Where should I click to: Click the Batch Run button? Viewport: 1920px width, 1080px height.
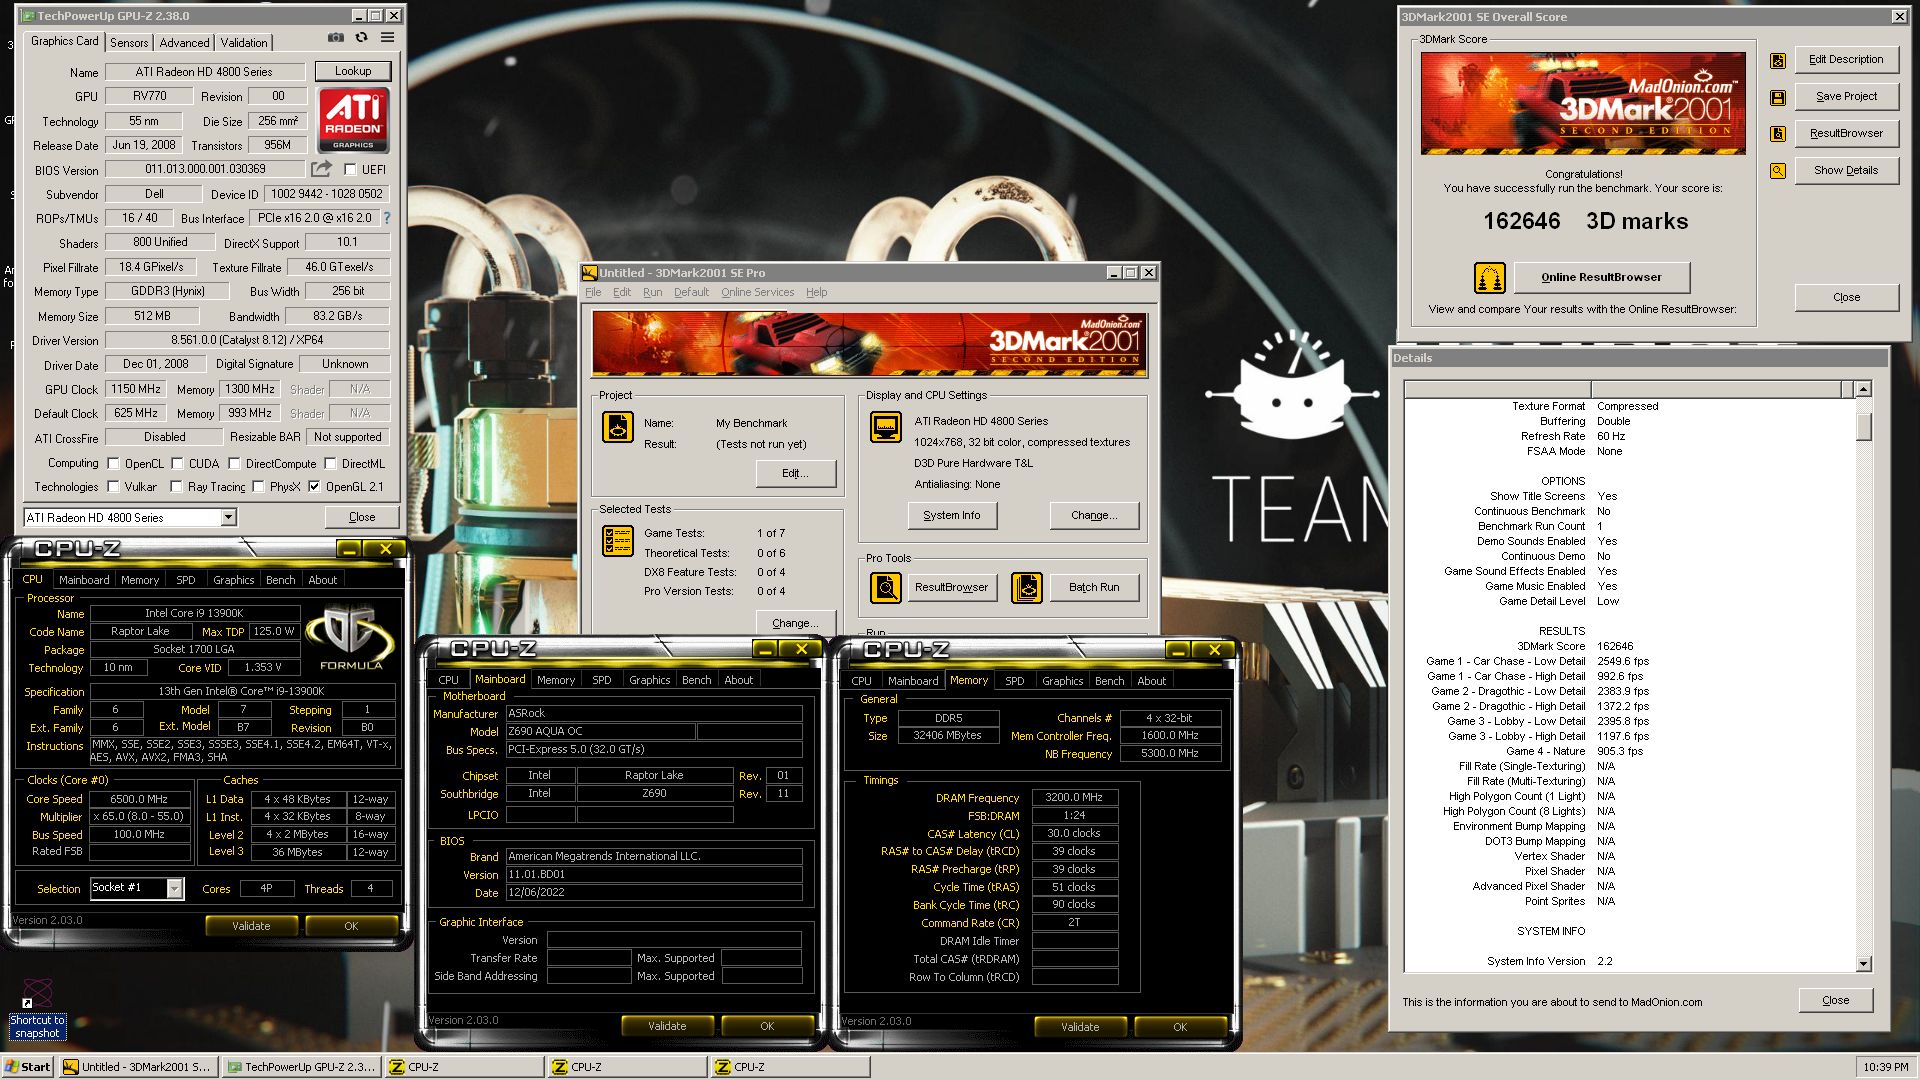point(1094,588)
